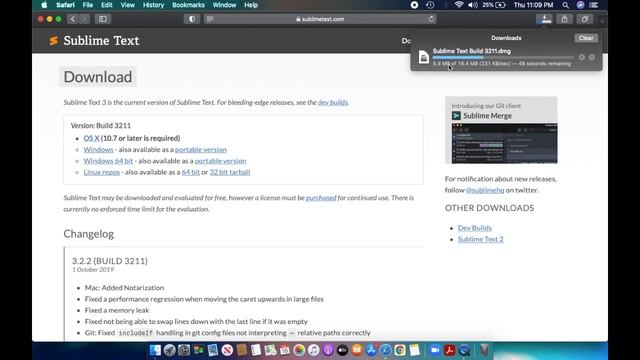Viewport: 640px width, 360px height.
Task: Toggle Safari's sidebar button
Action: point(103,19)
